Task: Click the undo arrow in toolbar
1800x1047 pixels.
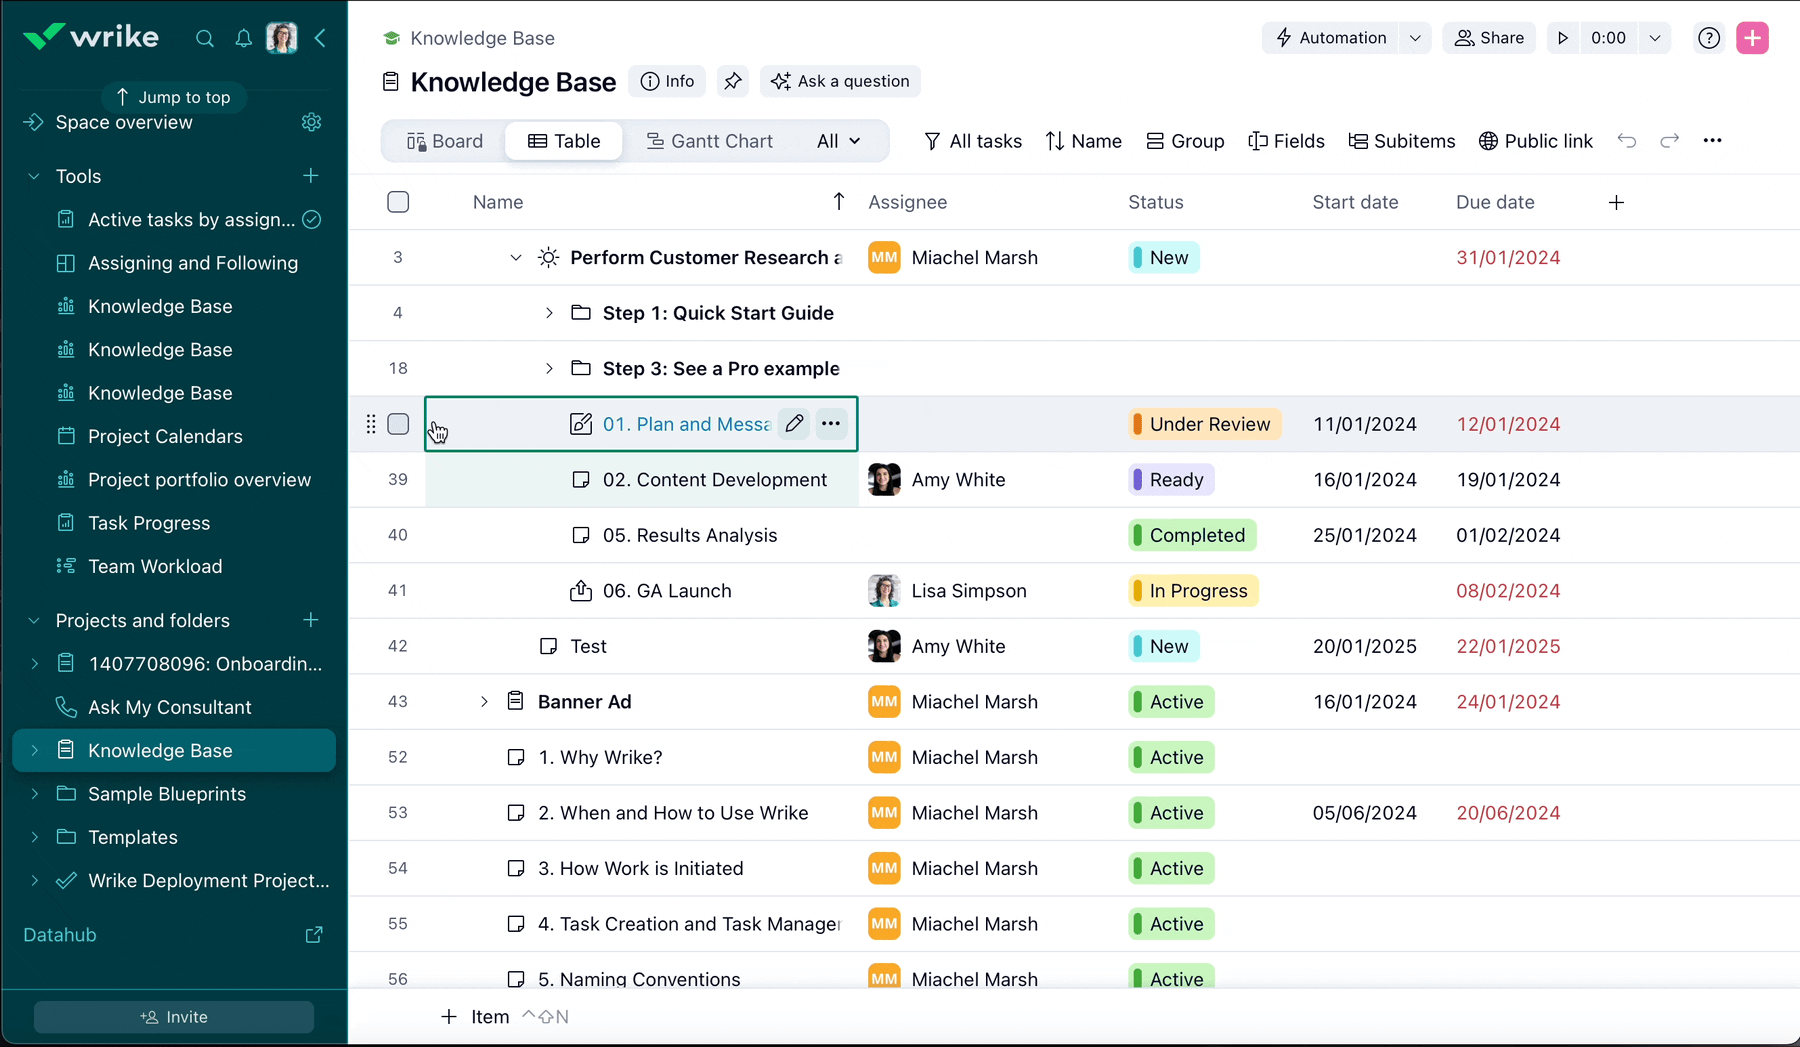Action: coord(1627,141)
